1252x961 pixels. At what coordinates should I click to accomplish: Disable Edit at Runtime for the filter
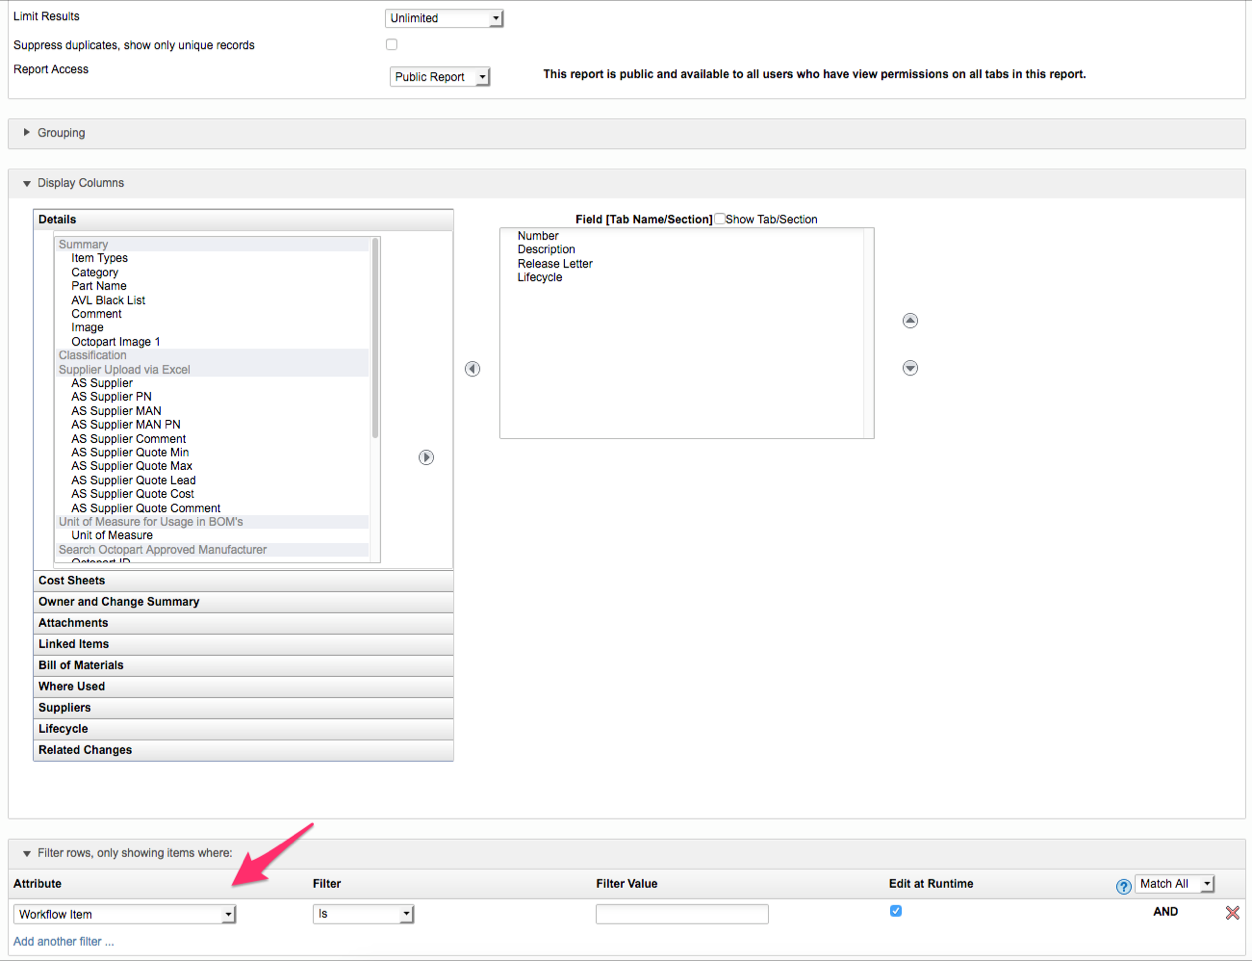[896, 910]
